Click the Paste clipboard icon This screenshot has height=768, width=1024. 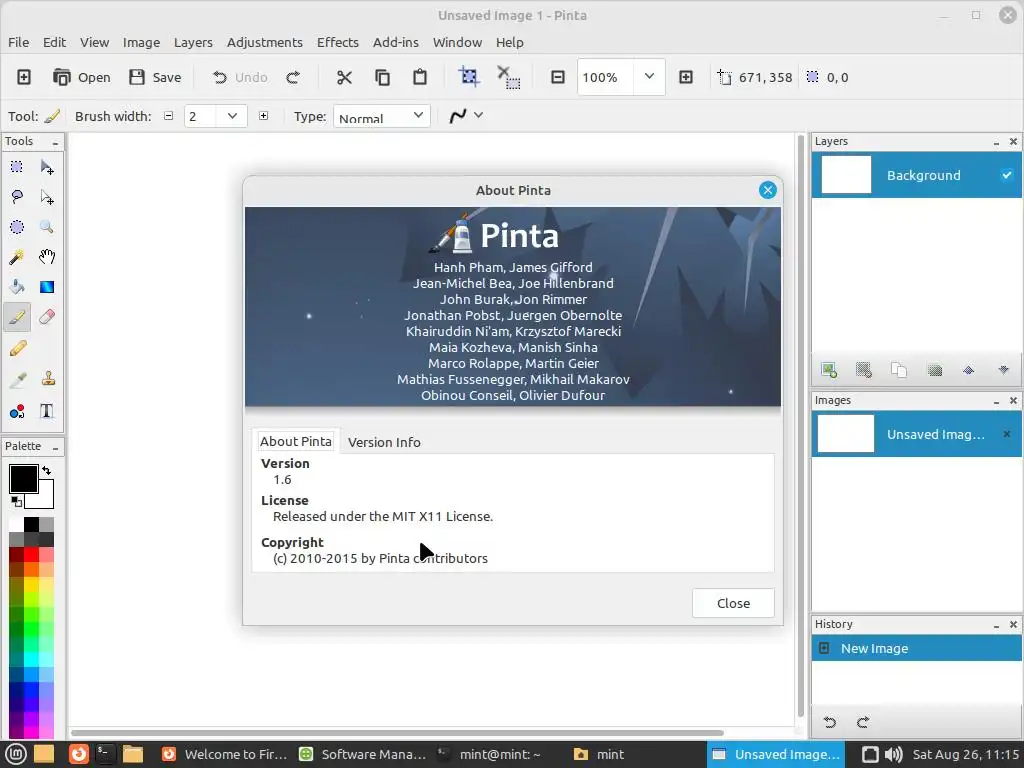[420, 77]
